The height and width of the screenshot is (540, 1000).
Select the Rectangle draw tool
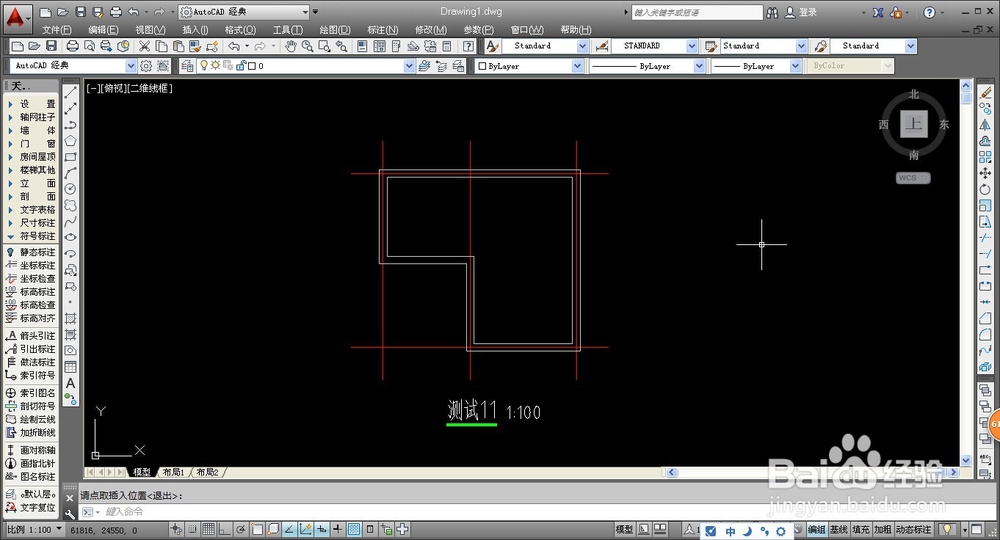pos(71,157)
